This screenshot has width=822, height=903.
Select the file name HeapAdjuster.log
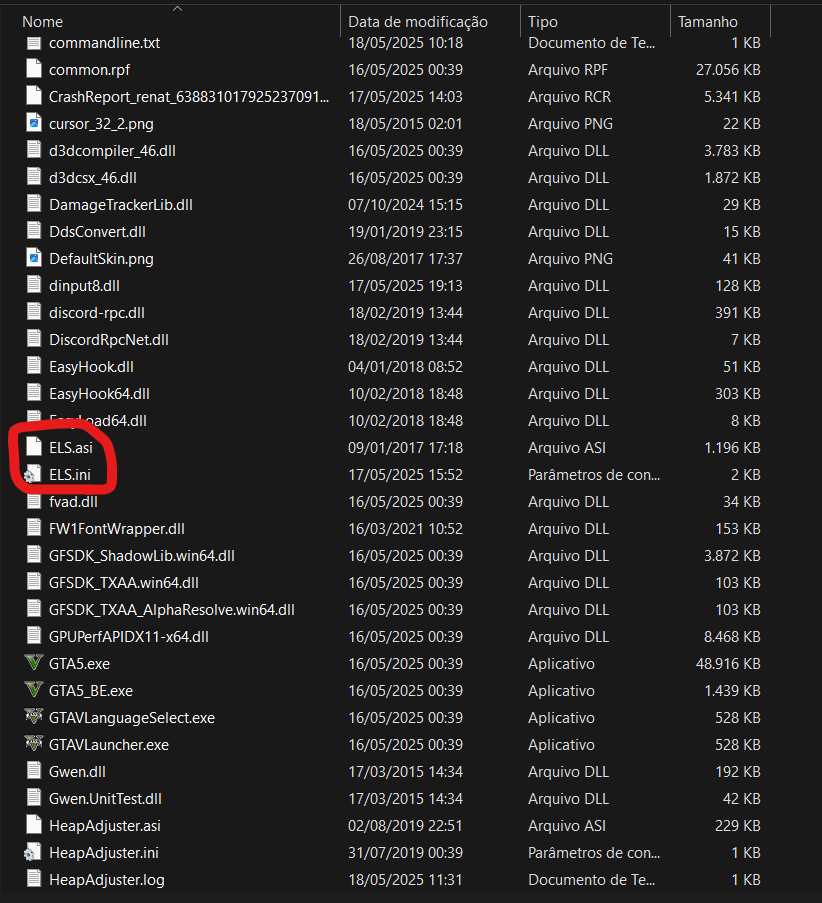(x=107, y=880)
